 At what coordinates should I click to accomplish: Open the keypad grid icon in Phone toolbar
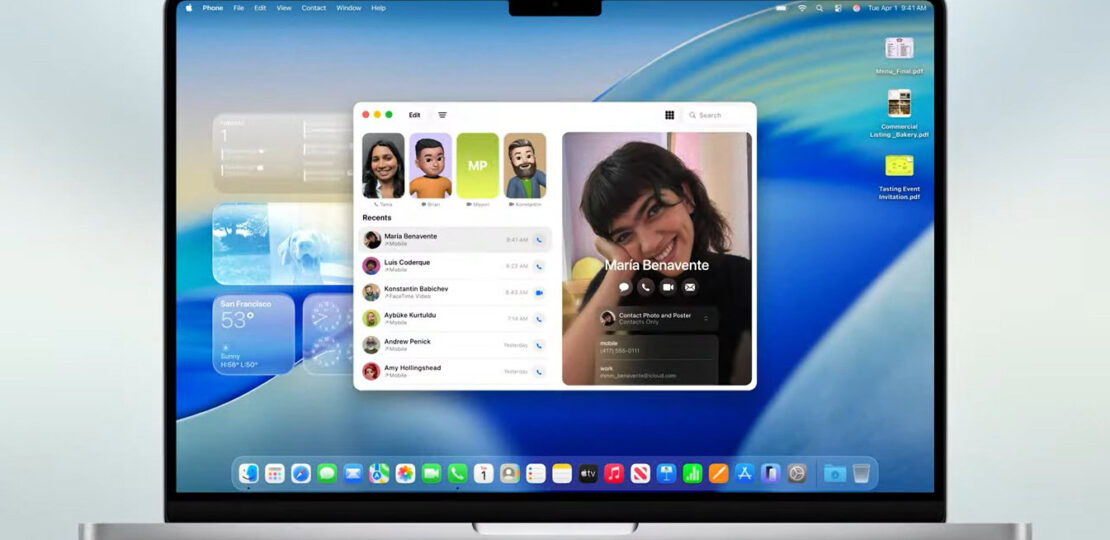click(x=669, y=115)
